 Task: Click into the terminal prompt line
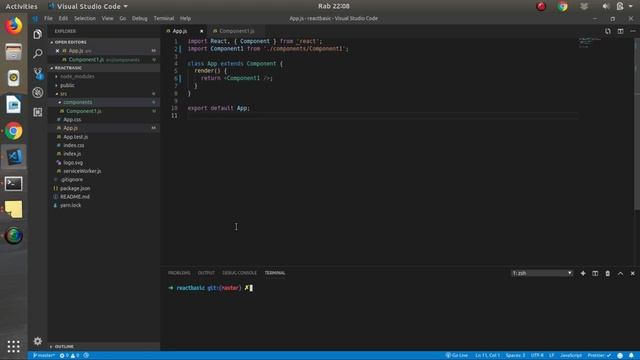click(x=210, y=288)
